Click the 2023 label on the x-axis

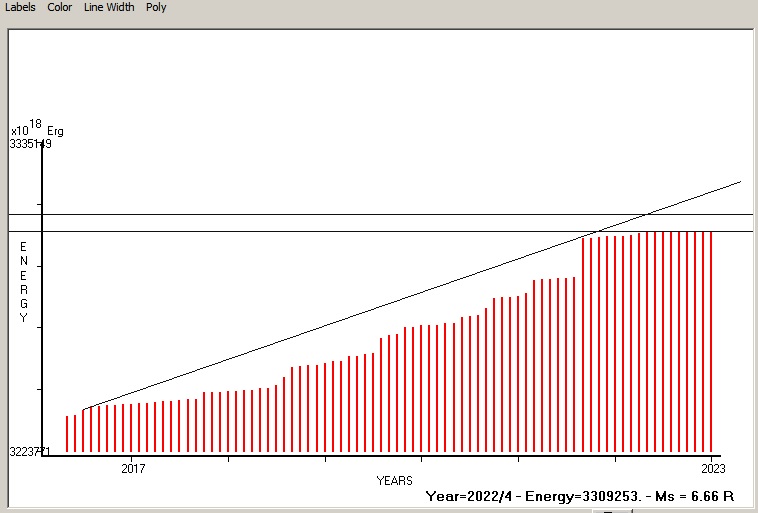pos(712,467)
